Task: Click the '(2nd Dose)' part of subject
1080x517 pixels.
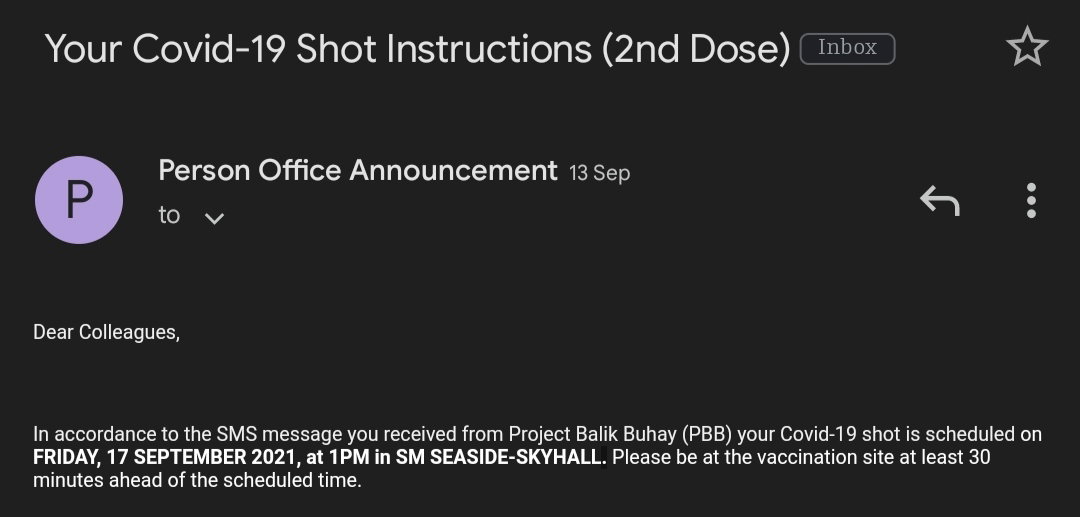Action: point(696,49)
